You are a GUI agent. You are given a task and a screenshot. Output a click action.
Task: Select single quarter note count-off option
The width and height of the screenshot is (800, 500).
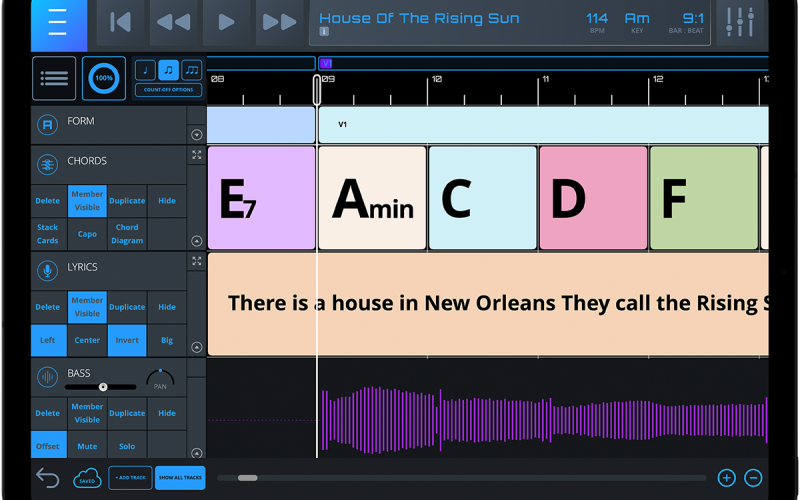click(144, 70)
